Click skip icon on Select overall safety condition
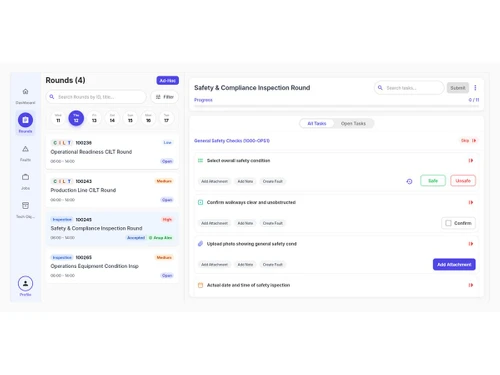Screen dimensions: 500x375 point(471,161)
